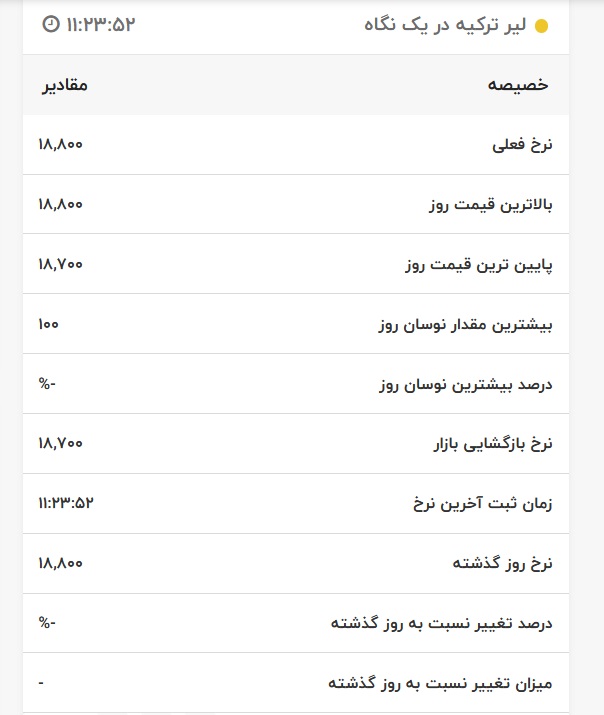Image resolution: width=604 pixels, height=715 pixels.
Task: Click the yellow dot icon beside the title
Action: (x=542, y=26)
